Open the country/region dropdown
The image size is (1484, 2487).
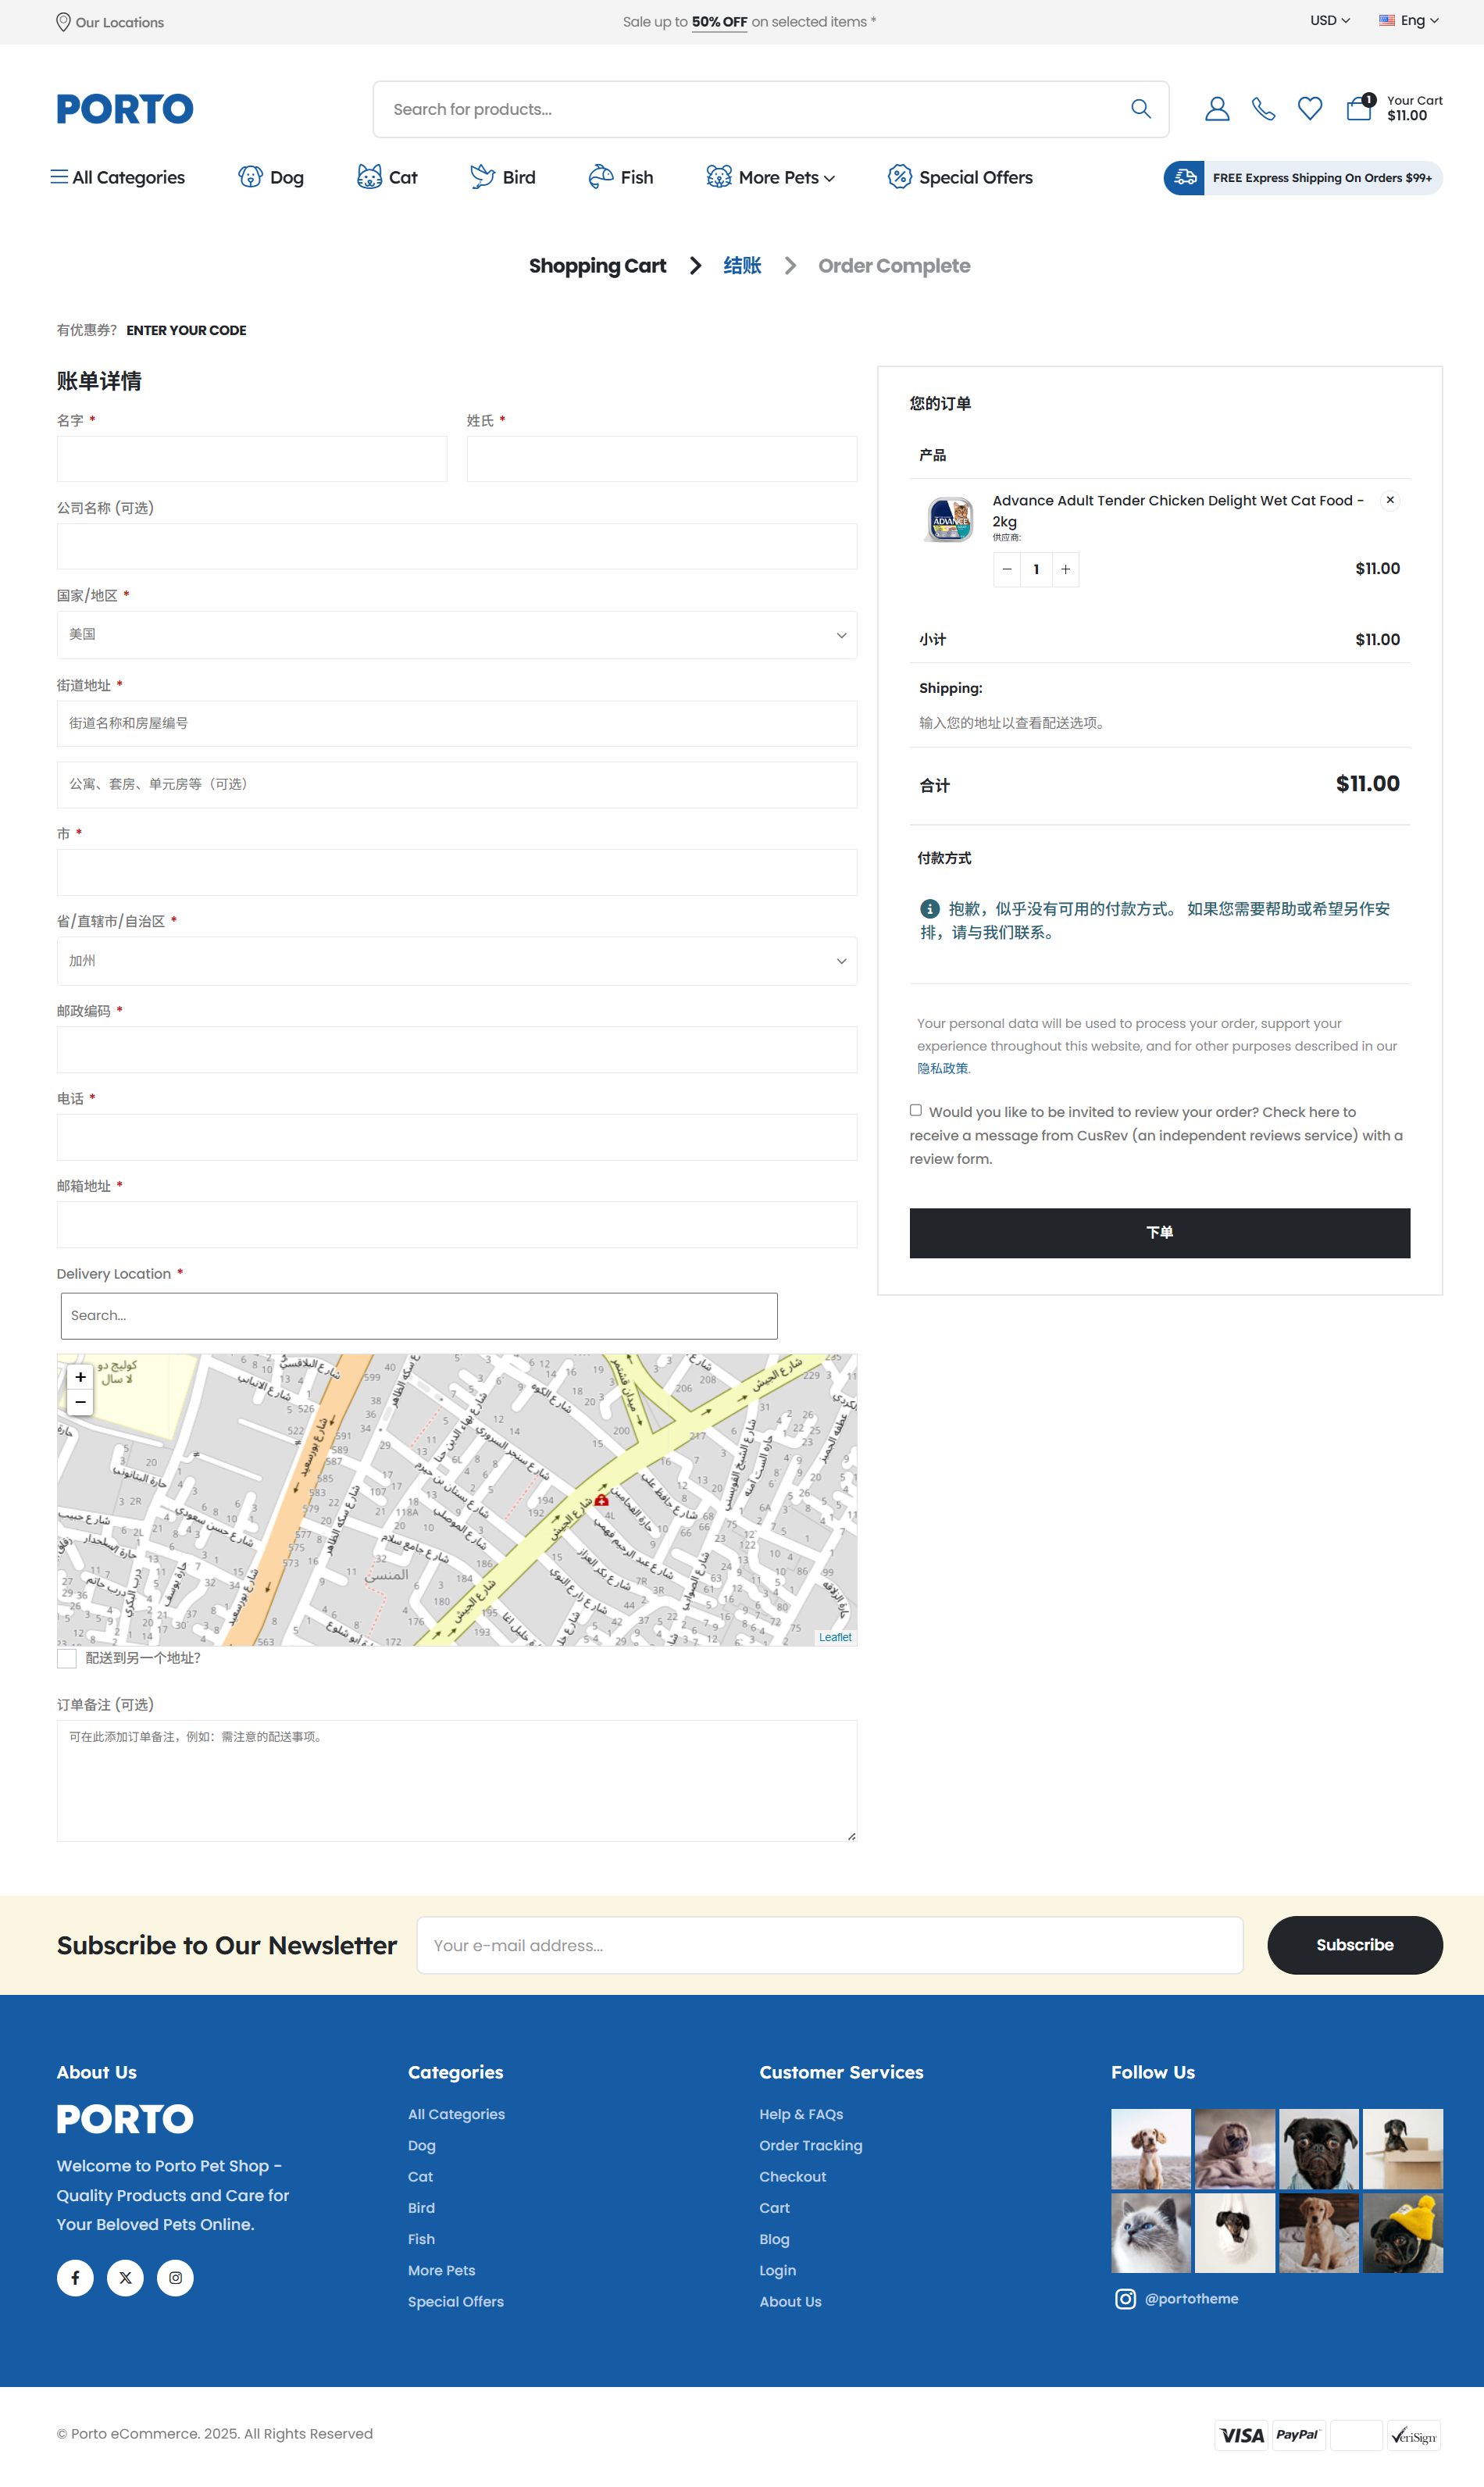point(456,635)
